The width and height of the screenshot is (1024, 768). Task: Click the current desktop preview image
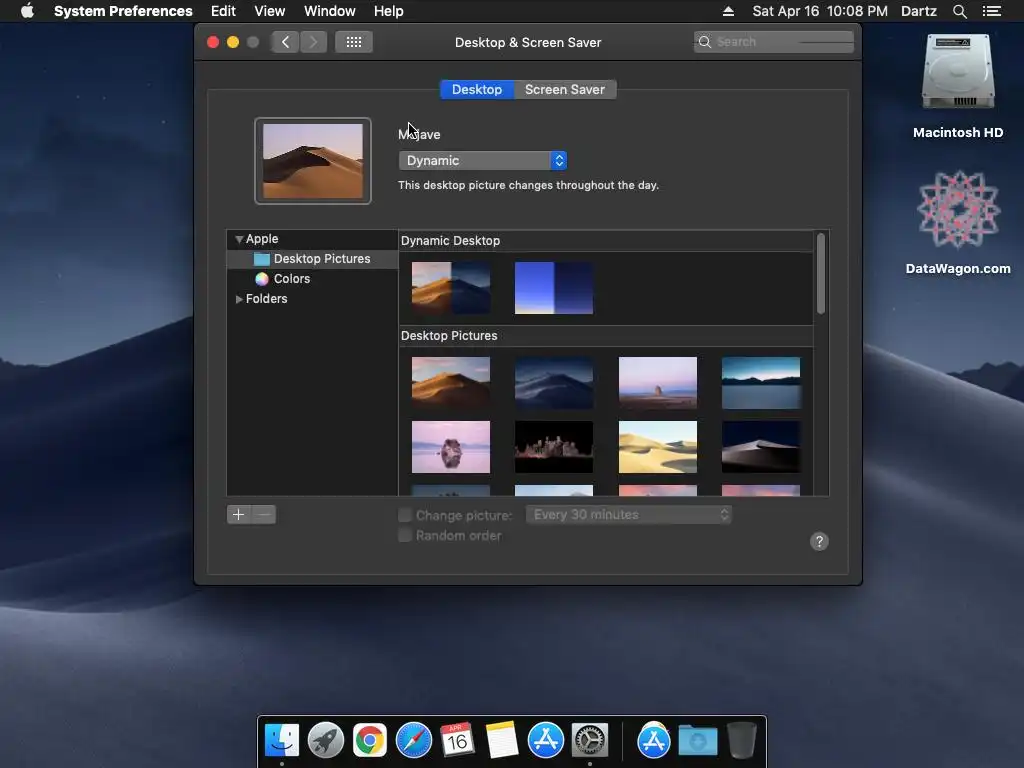[x=313, y=161]
